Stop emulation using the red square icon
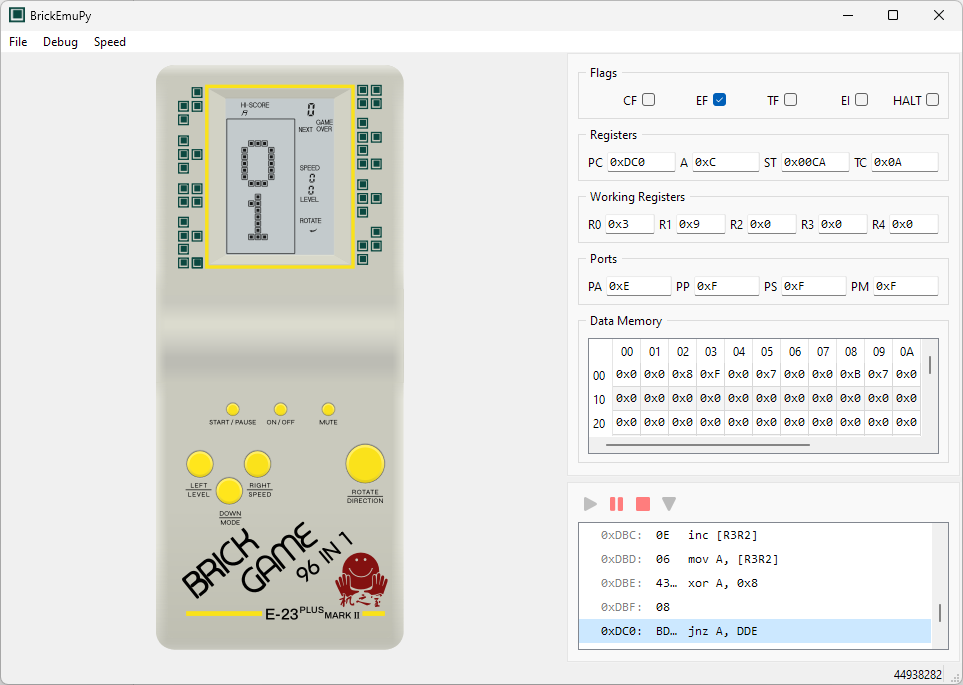This screenshot has width=963, height=685. point(642,504)
